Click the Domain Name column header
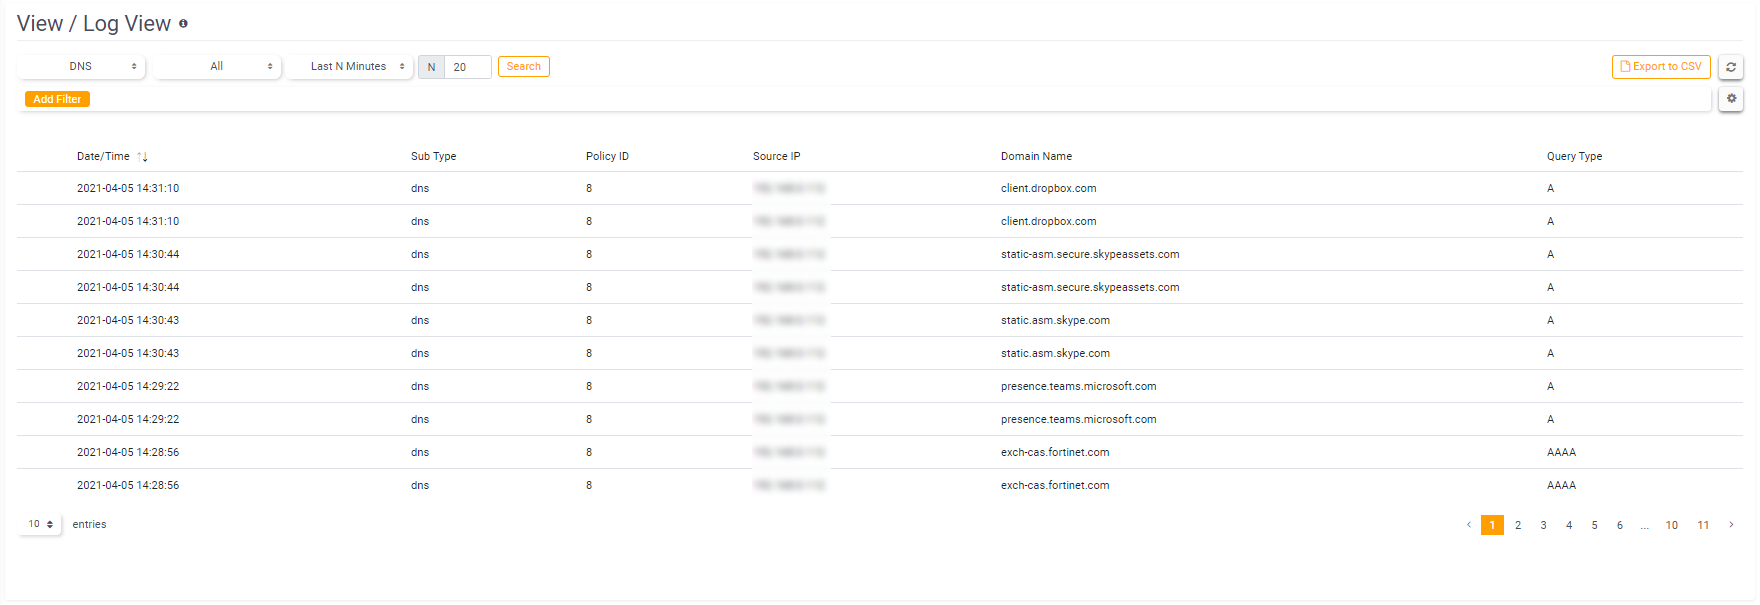Viewport: 1760px width, 605px height. pyautogui.click(x=1036, y=156)
